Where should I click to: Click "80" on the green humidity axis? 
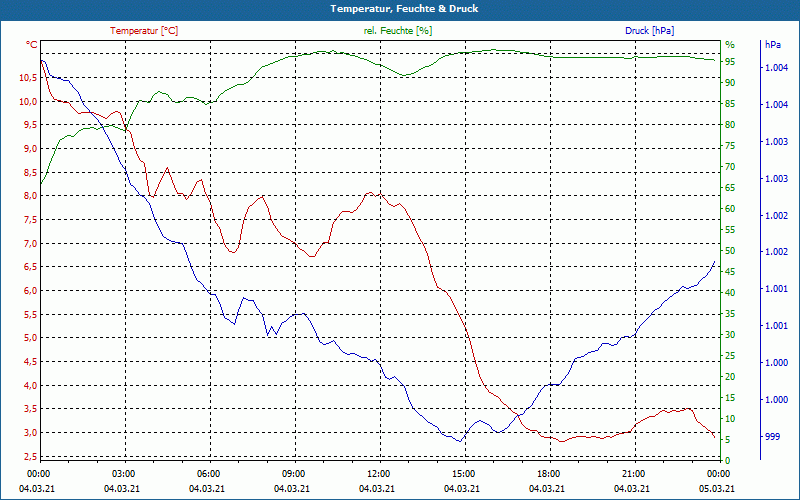click(730, 124)
